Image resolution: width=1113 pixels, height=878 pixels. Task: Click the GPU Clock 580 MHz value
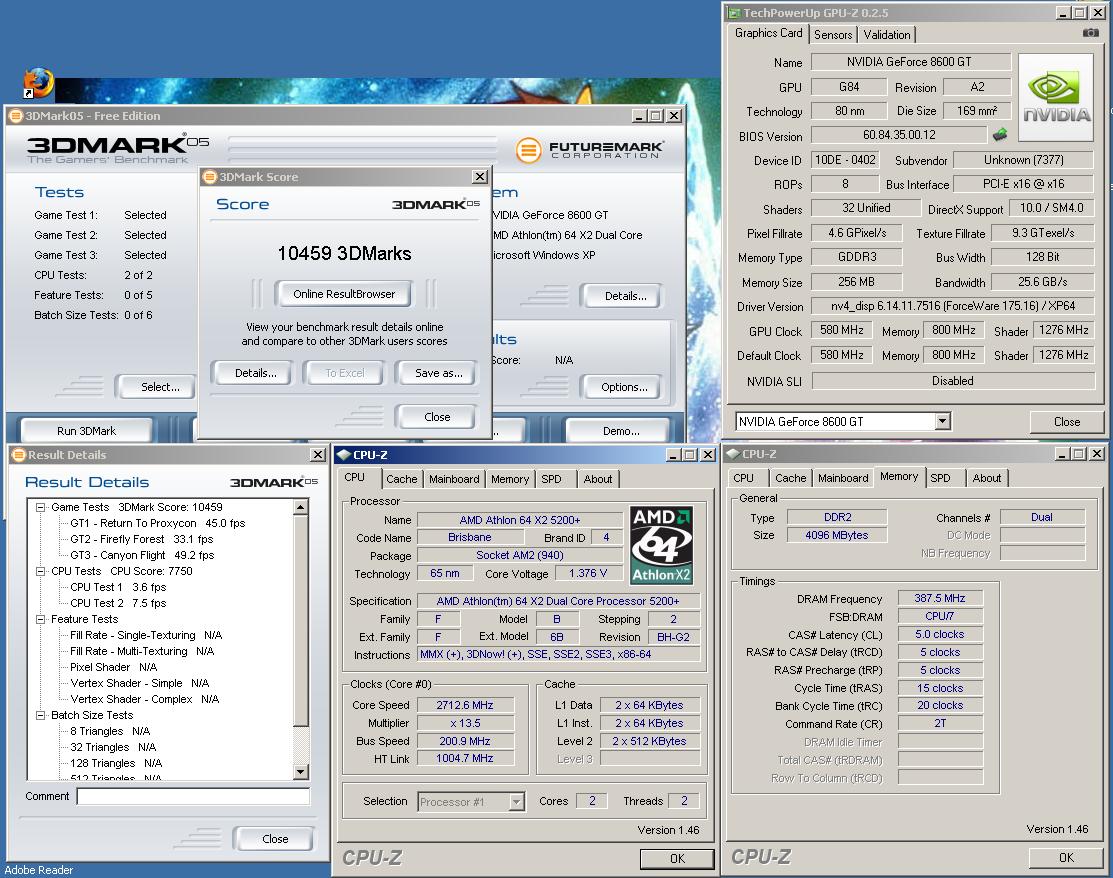[842, 330]
